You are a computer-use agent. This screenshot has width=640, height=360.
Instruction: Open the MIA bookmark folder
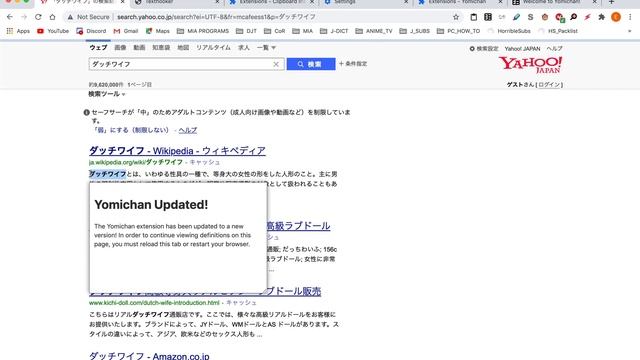point(302,31)
